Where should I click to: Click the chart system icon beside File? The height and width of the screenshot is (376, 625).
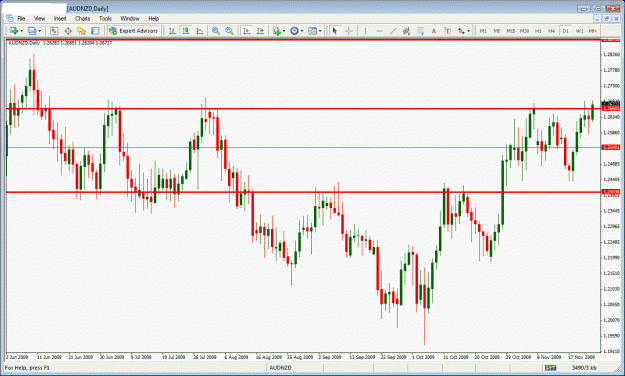point(9,18)
